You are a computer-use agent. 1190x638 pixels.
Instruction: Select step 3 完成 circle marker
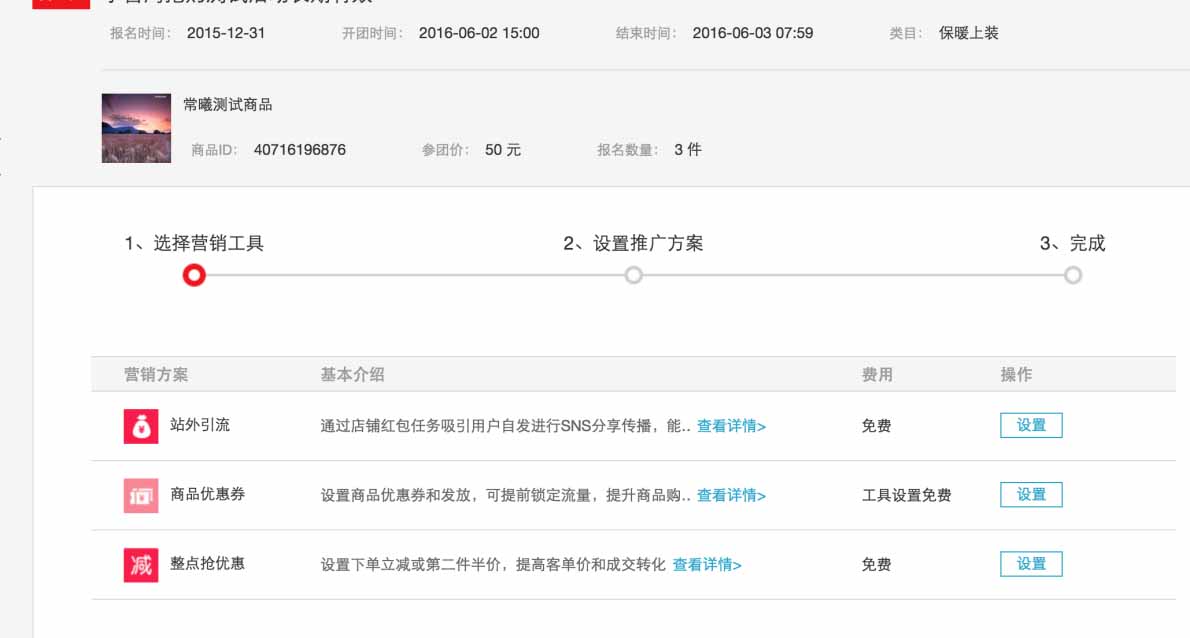pos(1072,275)
